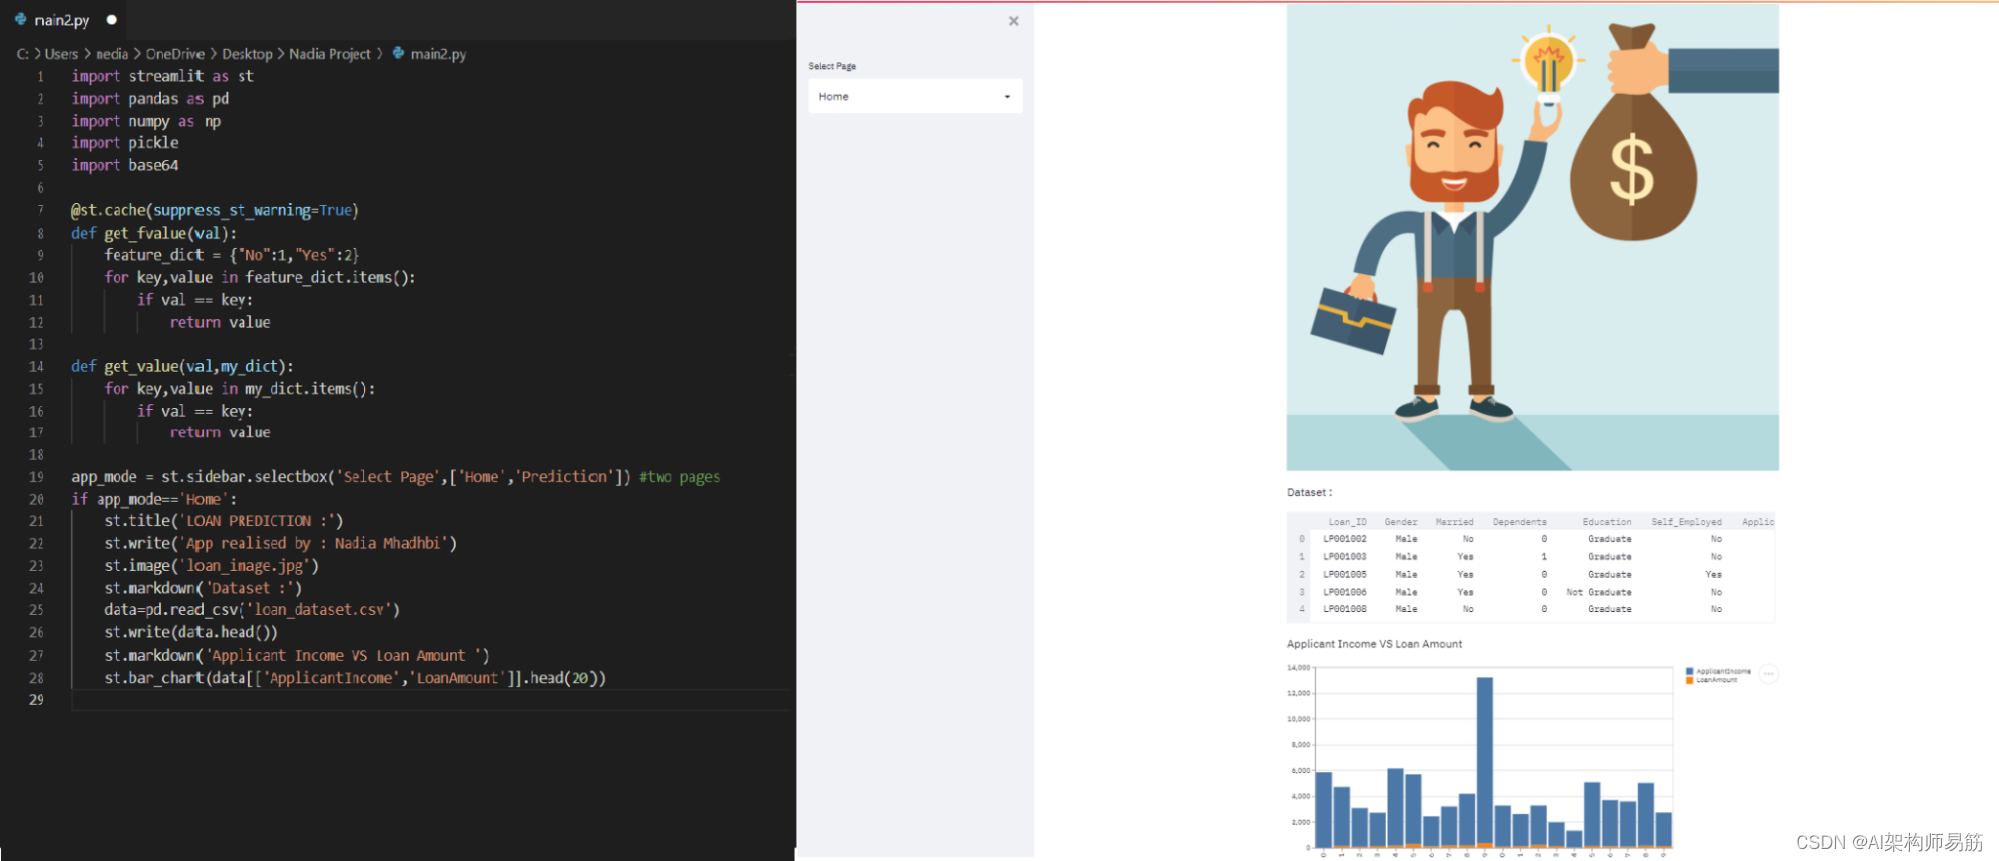Select the main2.py editor tab
This screenshot has width=1999, height=861.
coord(61,20)
